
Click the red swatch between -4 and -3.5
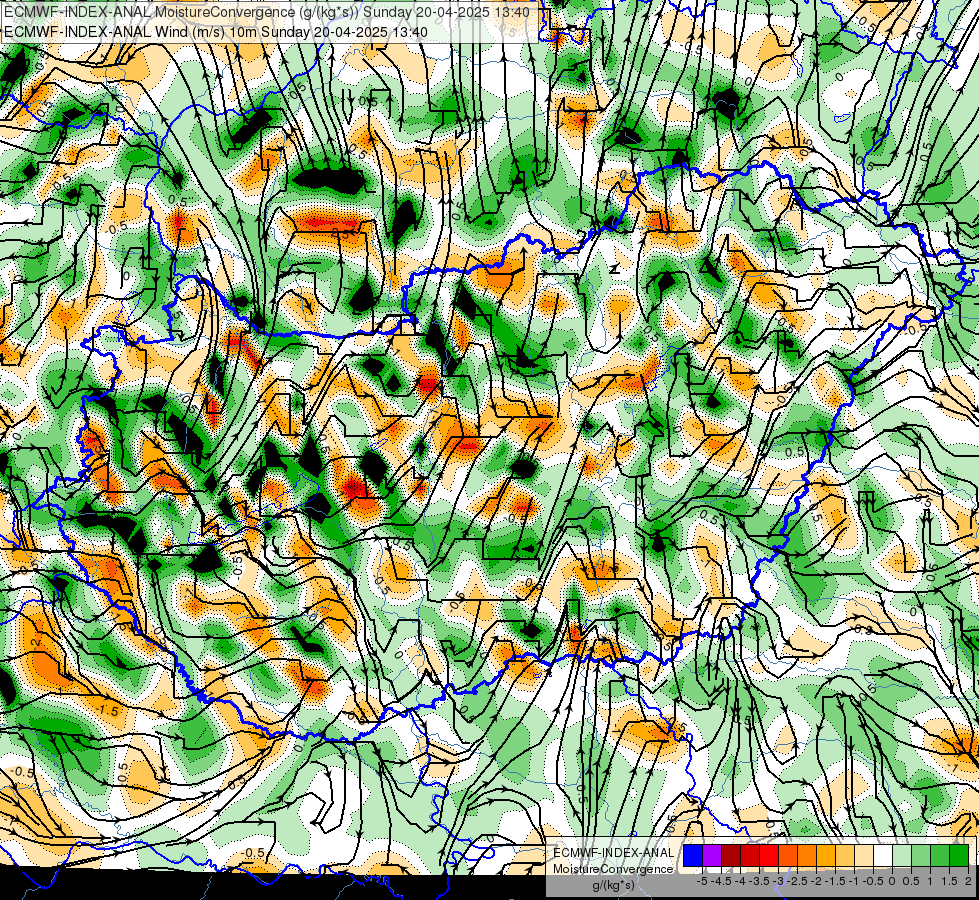pos(750,855)
